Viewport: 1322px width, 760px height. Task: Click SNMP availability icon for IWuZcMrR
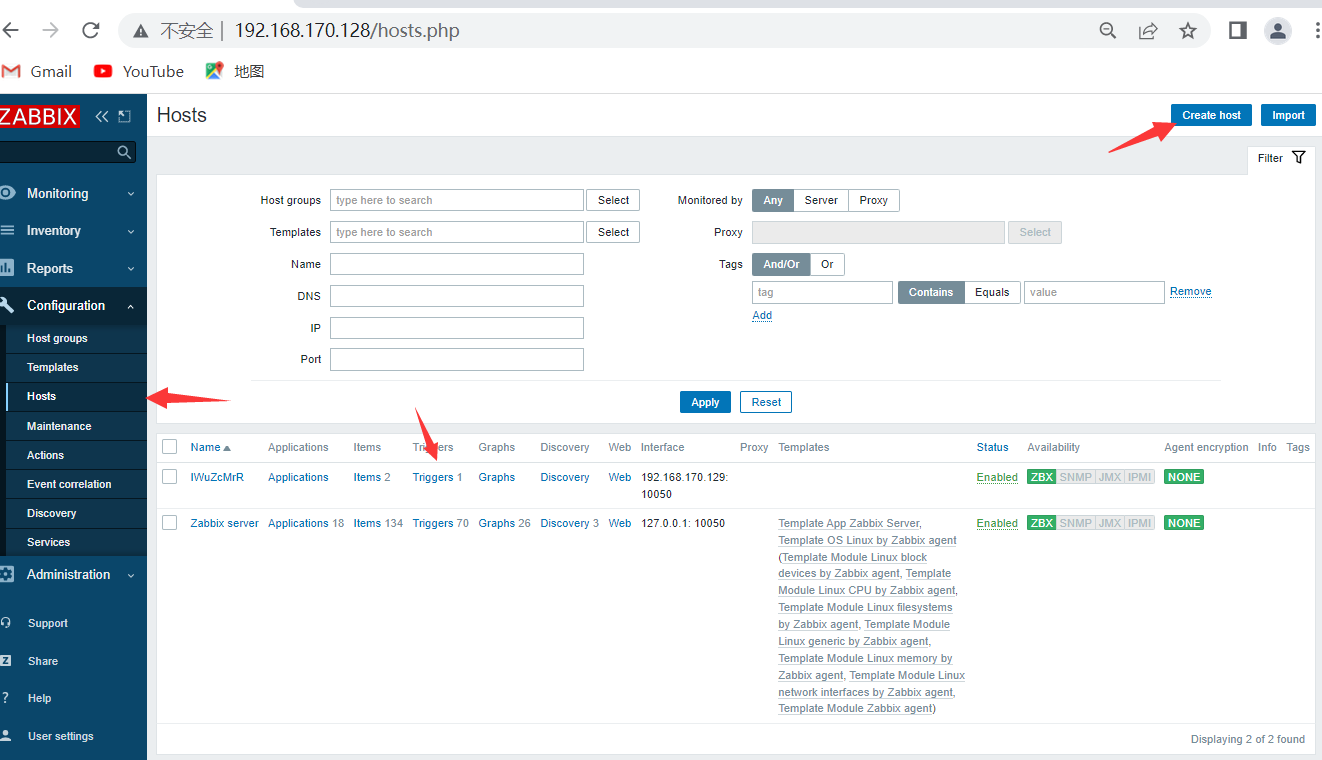click(x=1076, y=477)
